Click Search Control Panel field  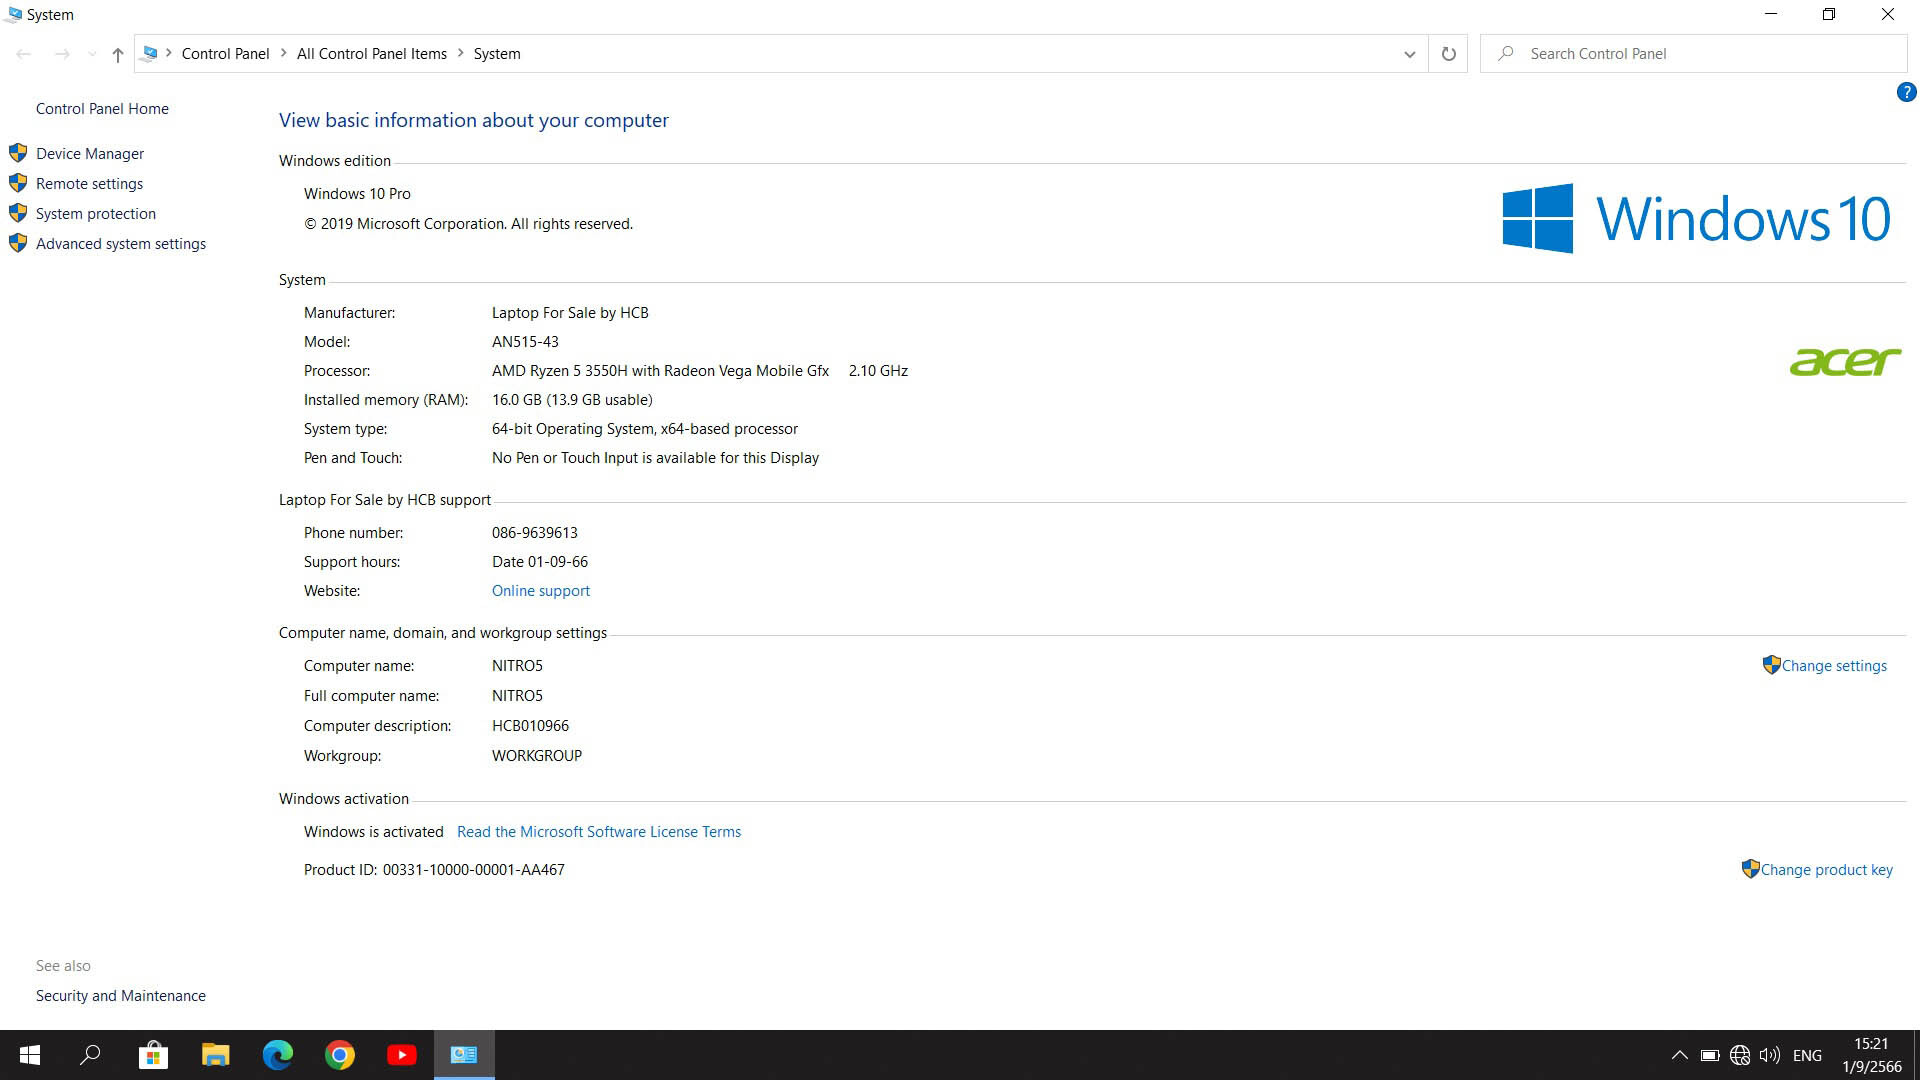pos(1693,54)
